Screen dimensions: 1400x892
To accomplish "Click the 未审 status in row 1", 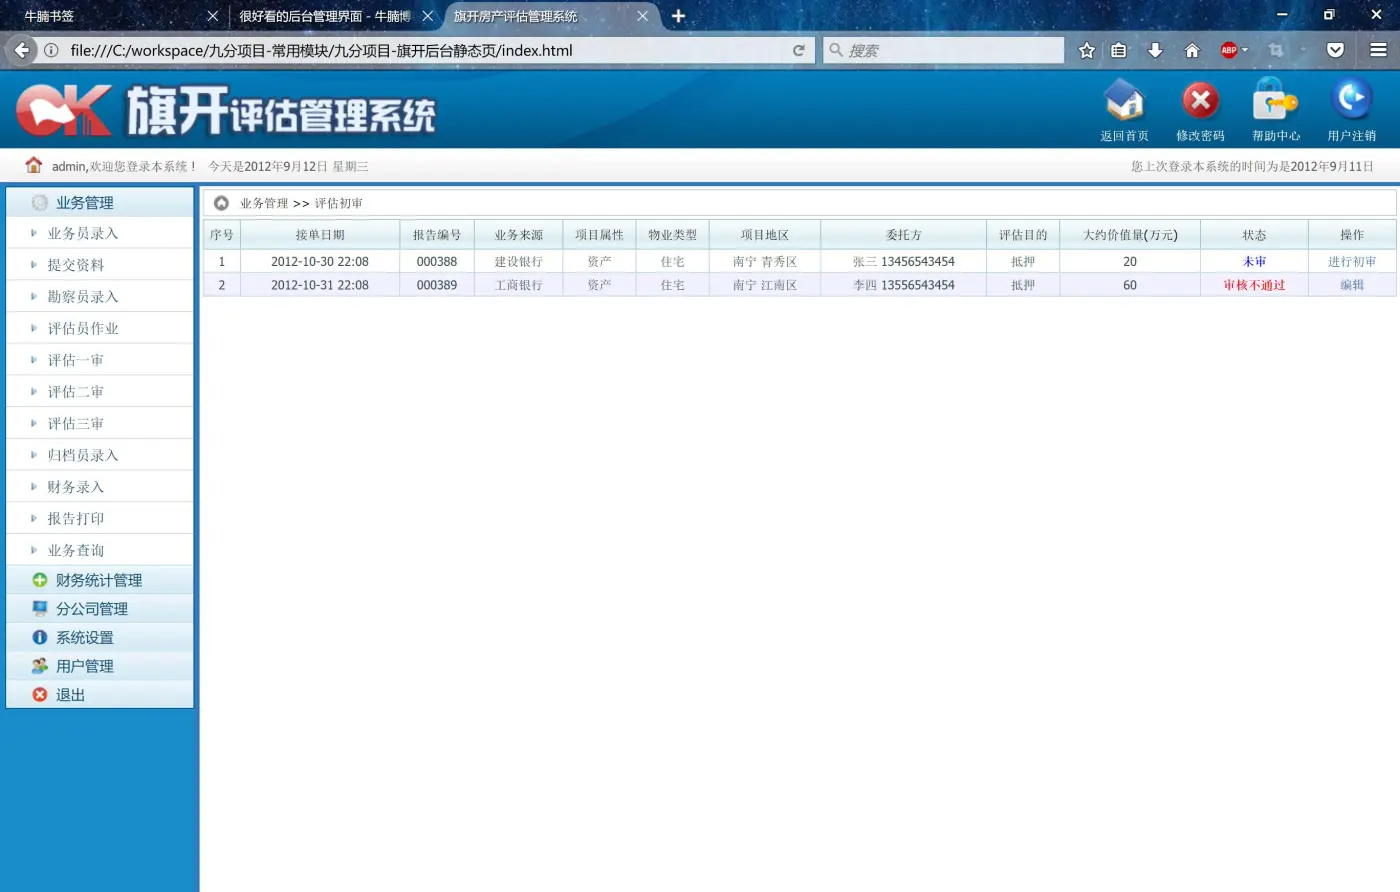I will (1254, 262).
